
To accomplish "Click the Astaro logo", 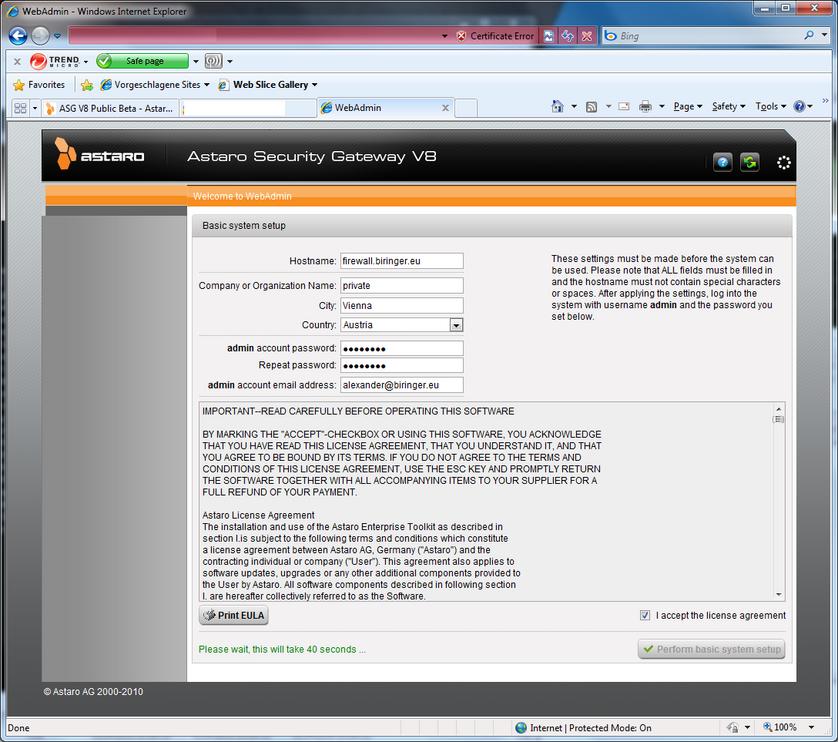I will coord(100,156).
